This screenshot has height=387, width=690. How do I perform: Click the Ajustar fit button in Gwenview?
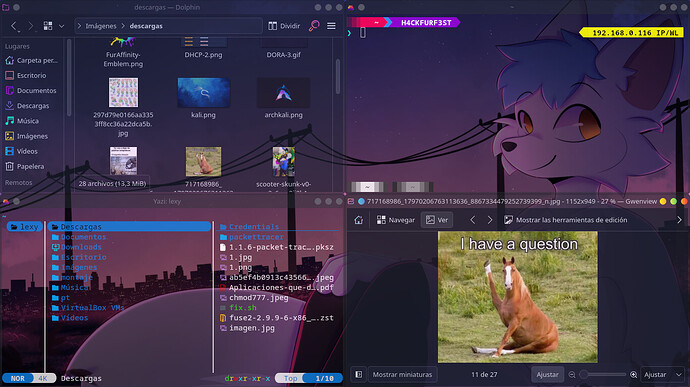pyautogui.click(x=547, y=375)
